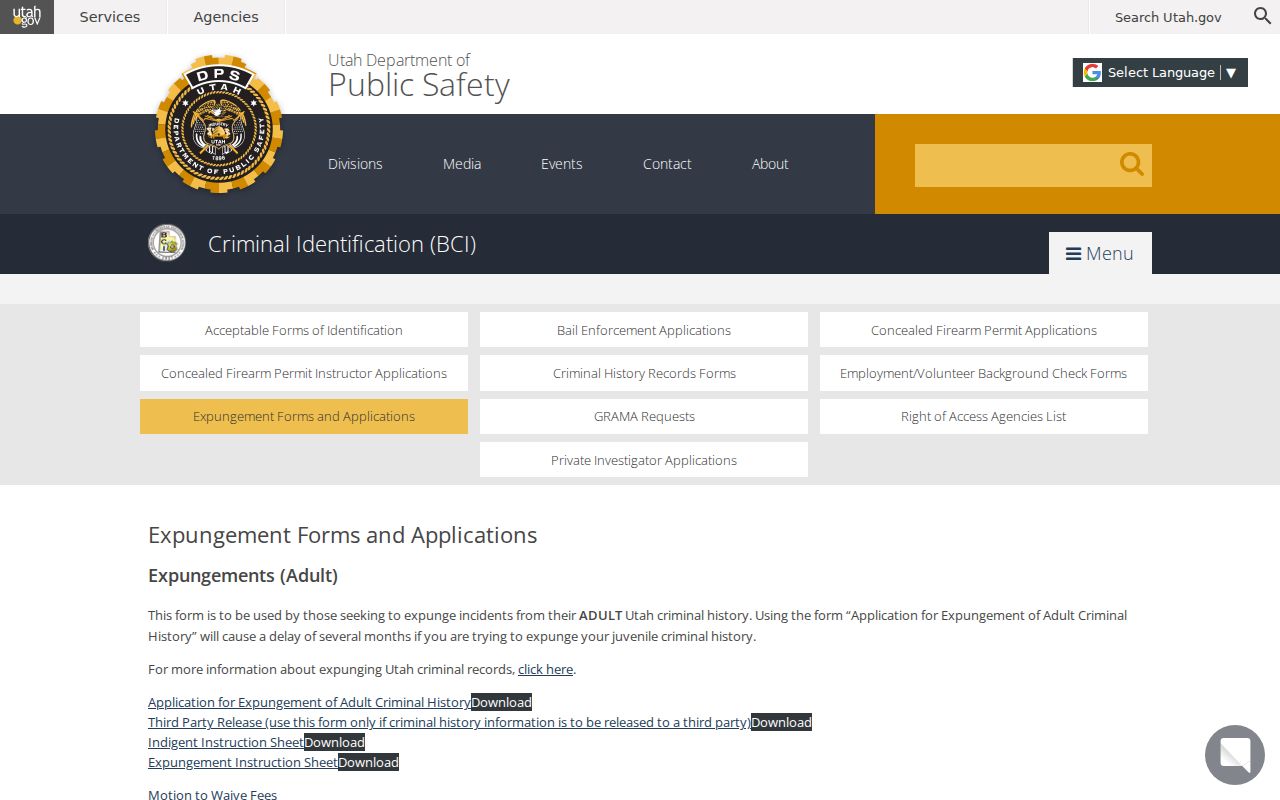Download the Expungement Instruction Sheet
Screen dimensions: 1280x800
tap(369, 762)
